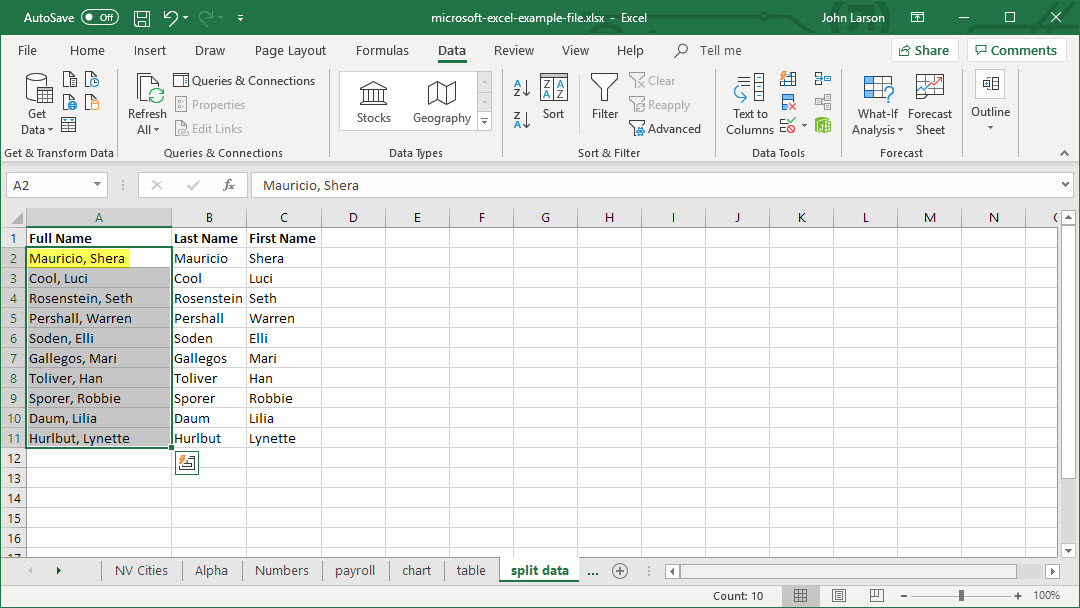
Task: Adjust the zoom slider in status bar
Action: 961,596
